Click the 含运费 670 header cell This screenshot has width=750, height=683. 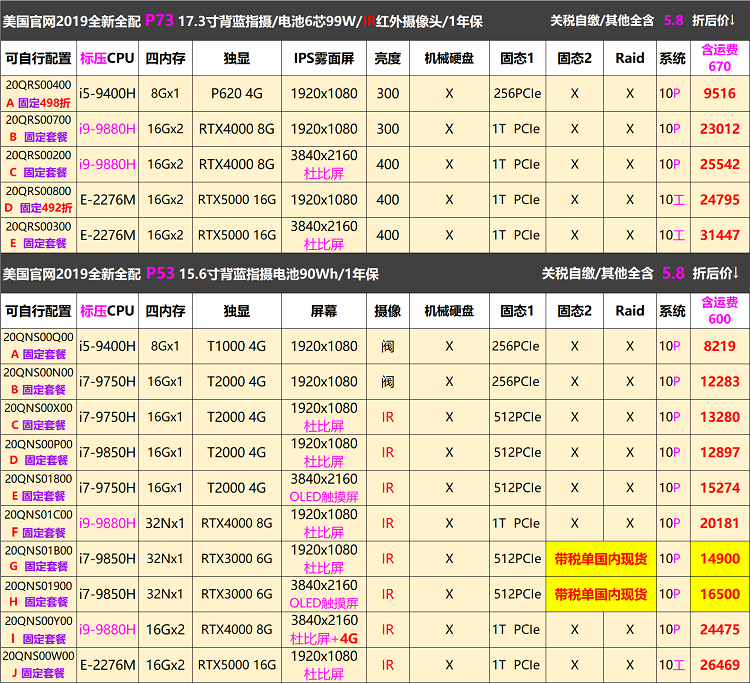click(719, 58)
